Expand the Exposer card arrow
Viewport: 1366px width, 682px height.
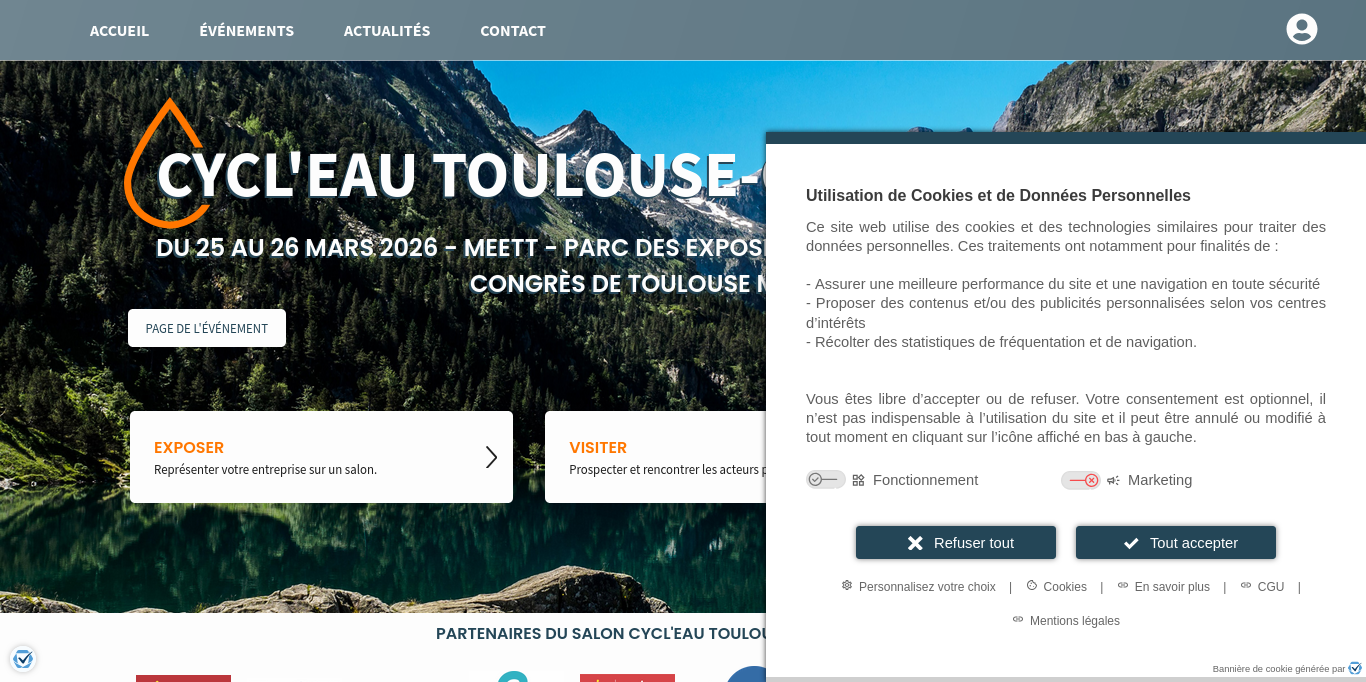491,457
